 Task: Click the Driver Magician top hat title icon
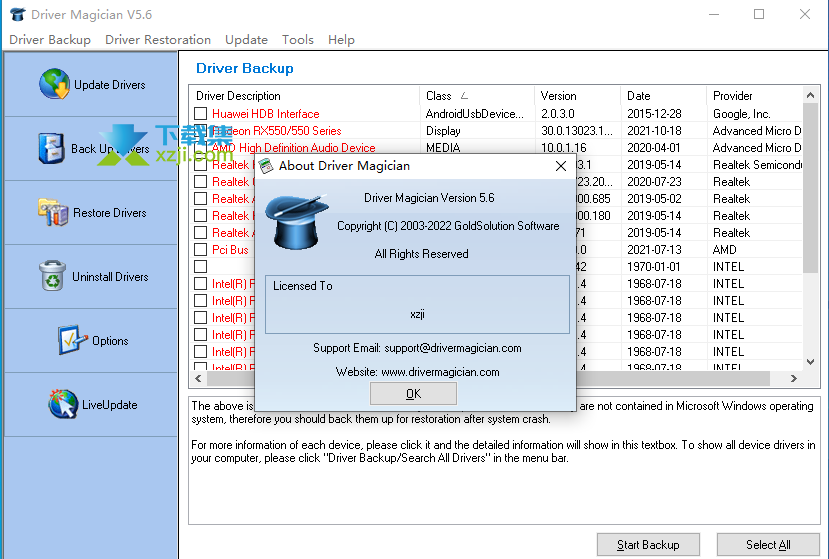[x=17, y=14]
